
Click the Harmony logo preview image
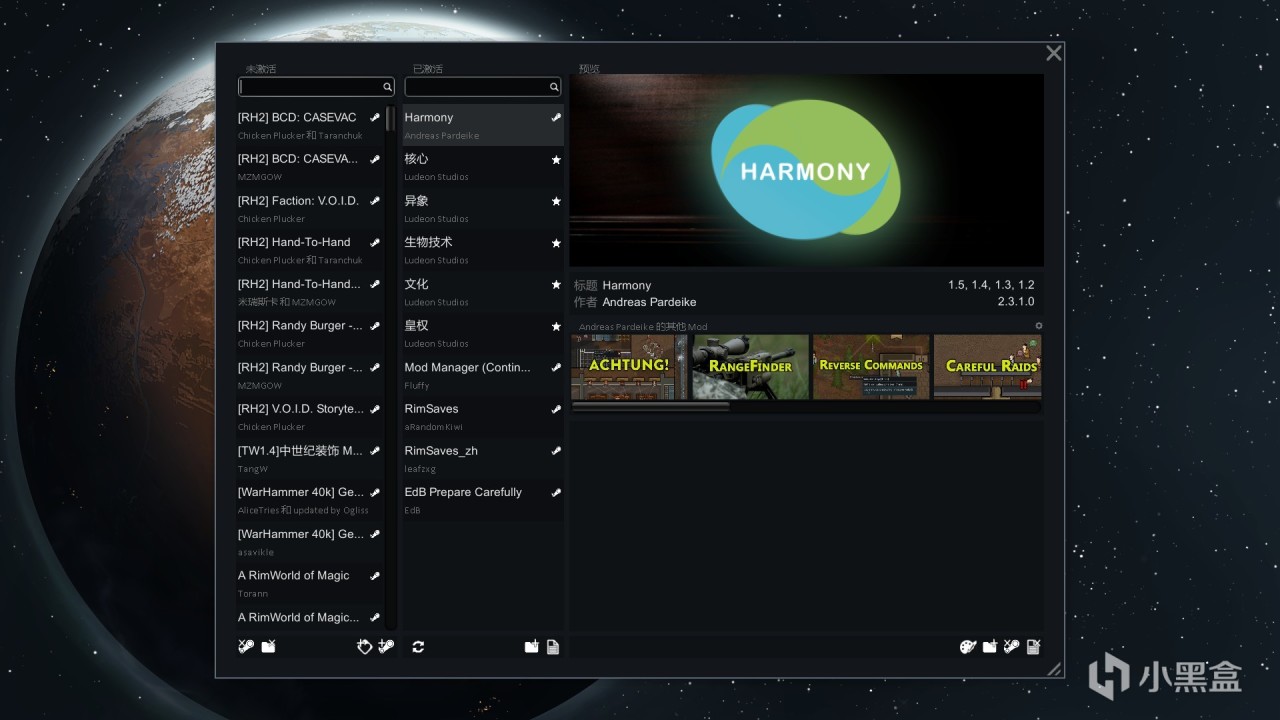pyautogui.click(x=806, y=171)
